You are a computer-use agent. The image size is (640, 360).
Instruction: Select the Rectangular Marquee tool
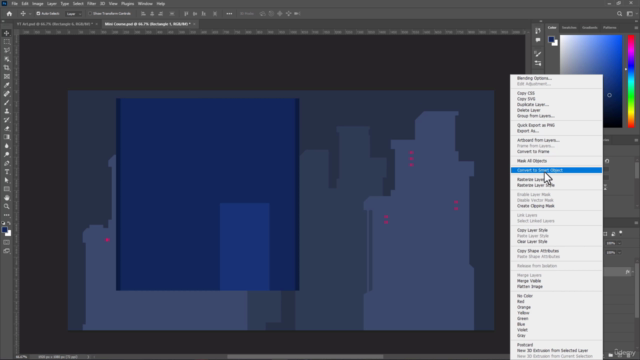pos(7,42)
